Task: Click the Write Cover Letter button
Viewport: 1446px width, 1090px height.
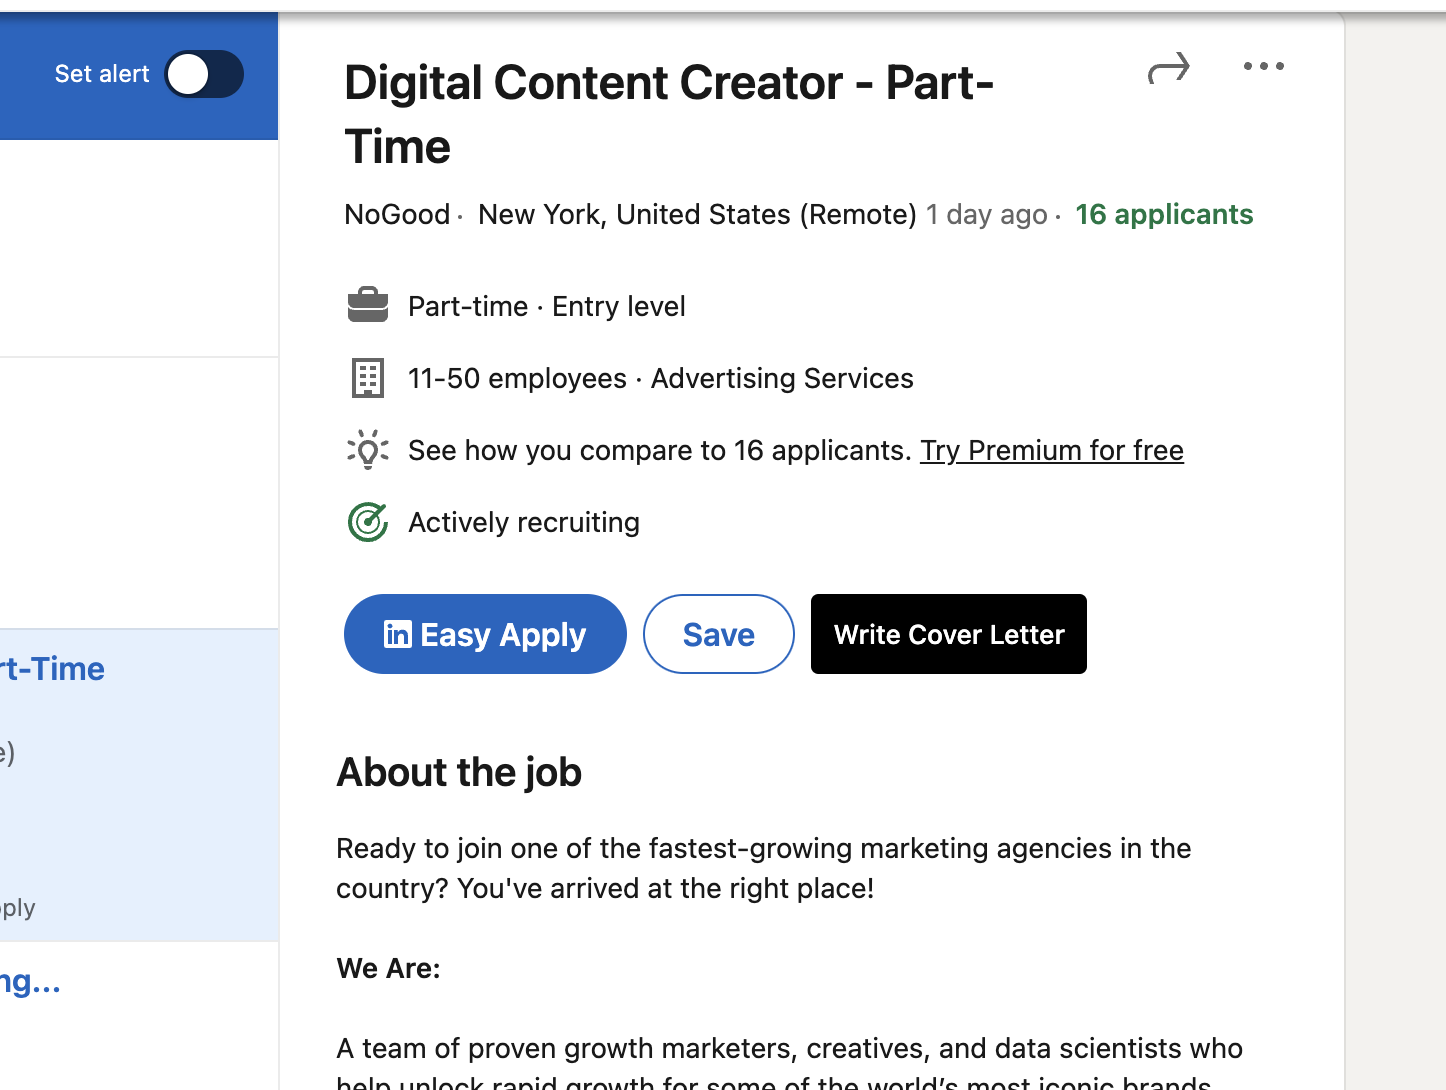Action: pyautogui.click(x=948, y=634)
